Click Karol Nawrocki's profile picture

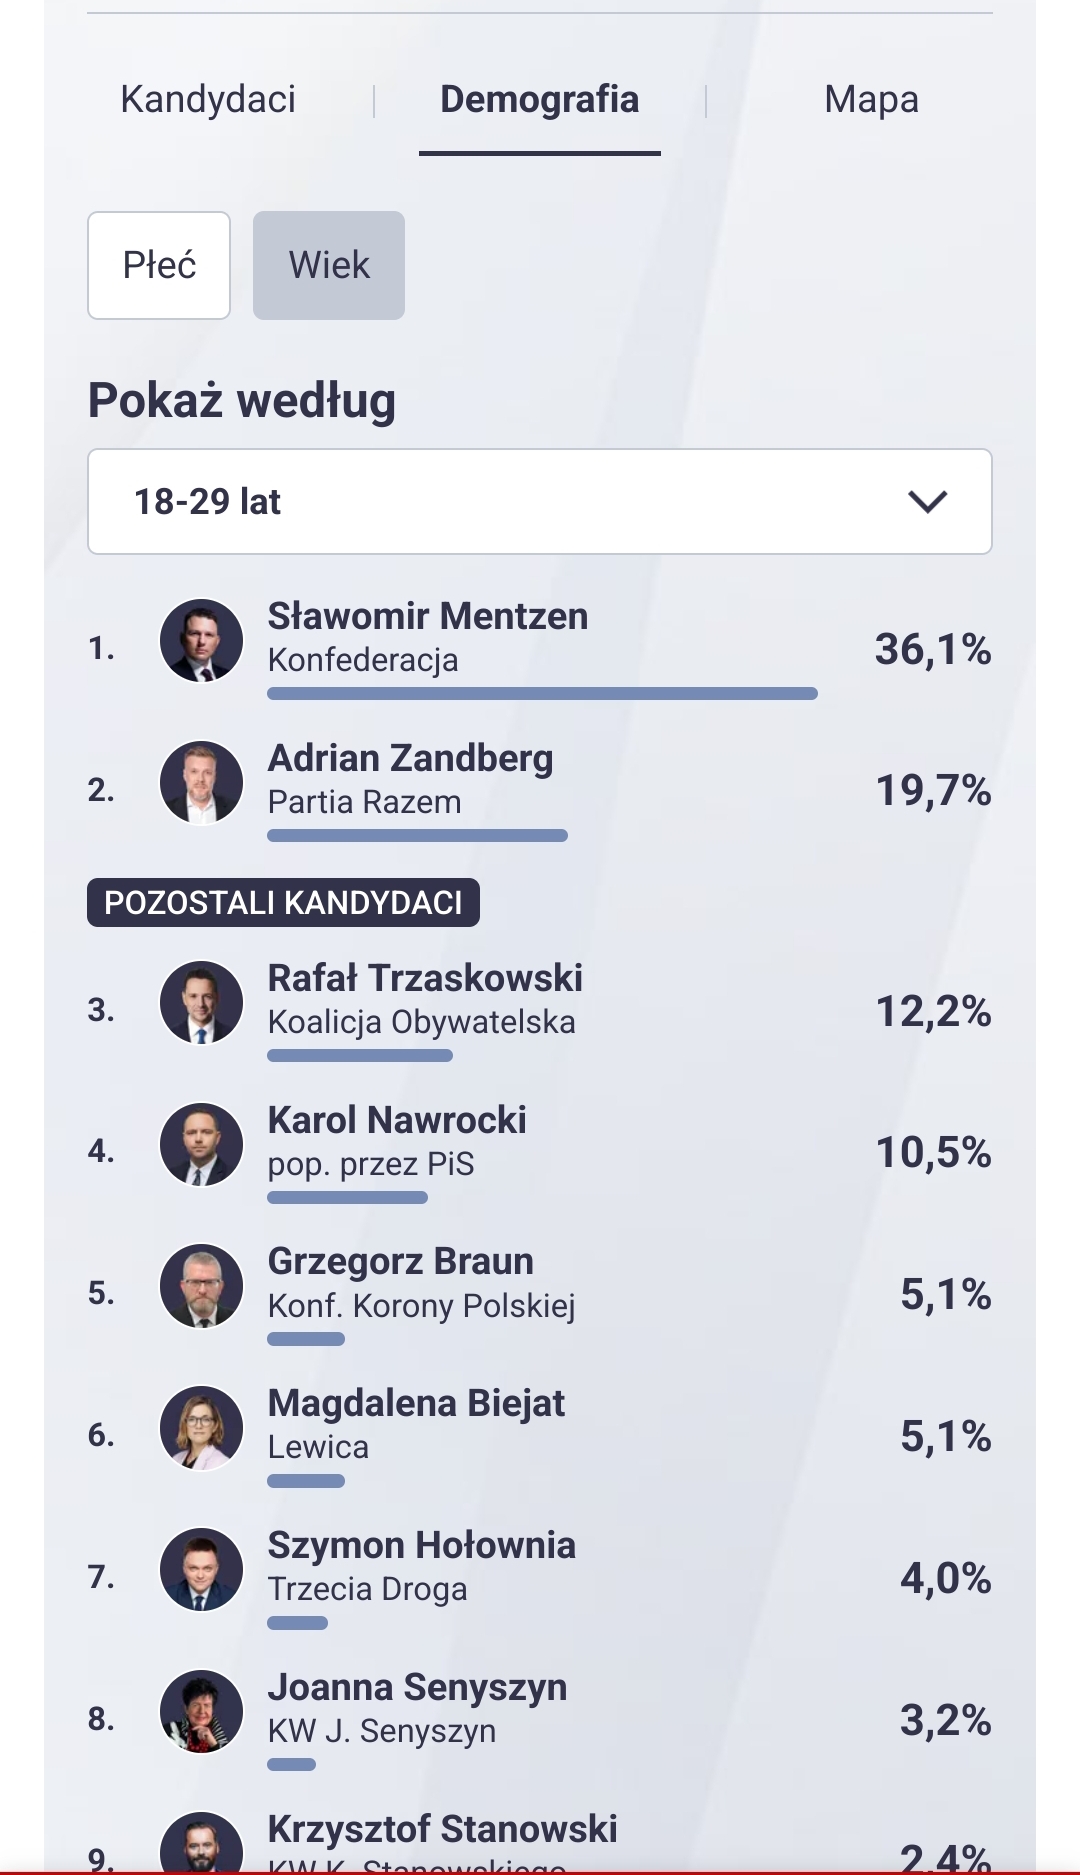pos(201,1145)
